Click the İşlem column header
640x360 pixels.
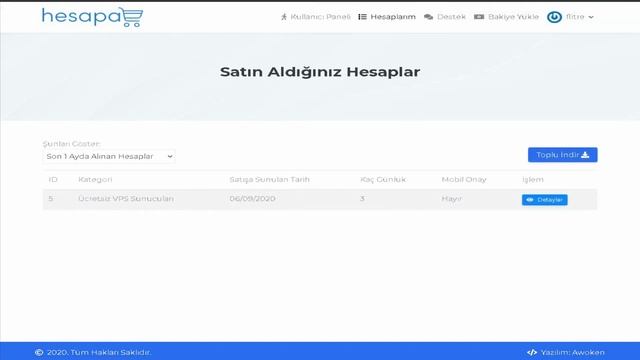pos(533,179)
